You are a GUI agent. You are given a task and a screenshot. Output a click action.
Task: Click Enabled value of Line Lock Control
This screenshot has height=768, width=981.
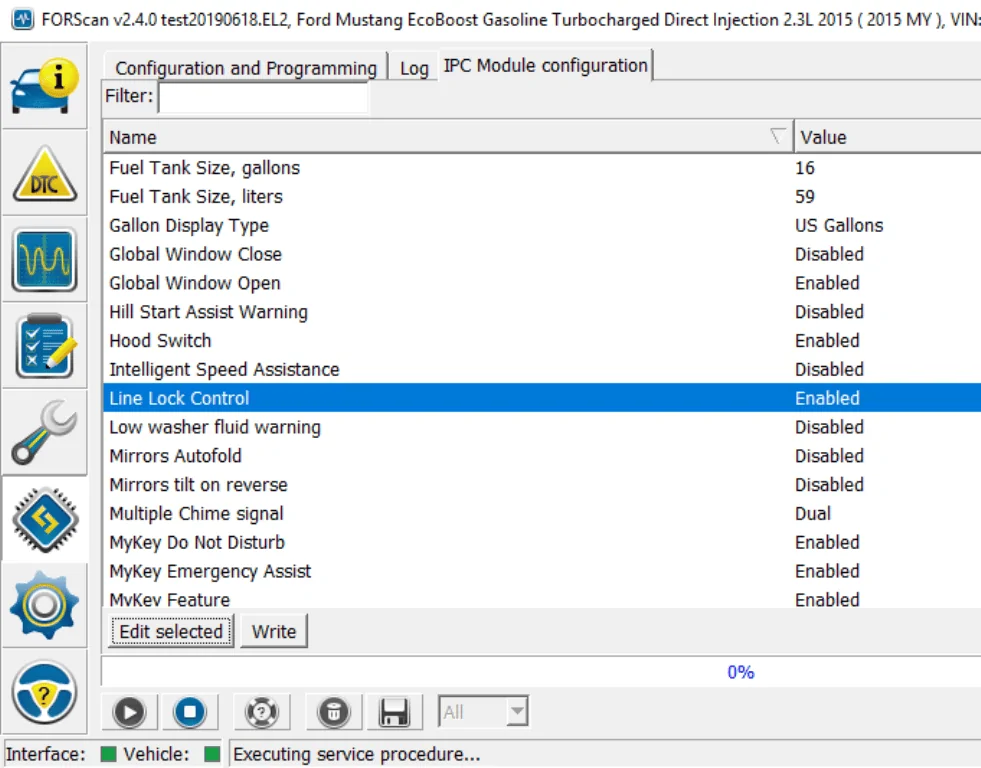tap(827, 398)
